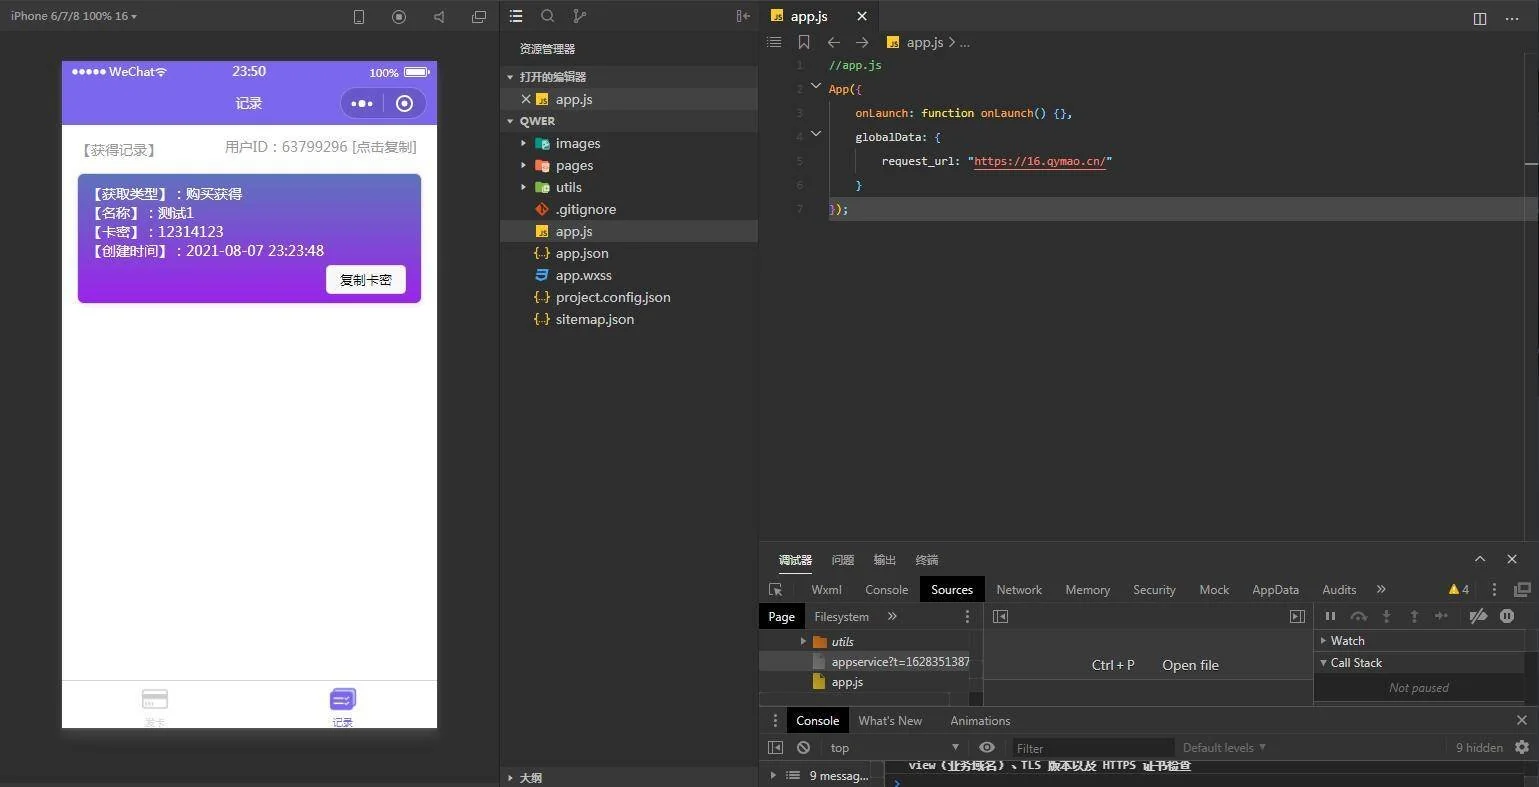1539x787 pixels.
Task: Click the pause script execution icon
Action: (1330, 616)
